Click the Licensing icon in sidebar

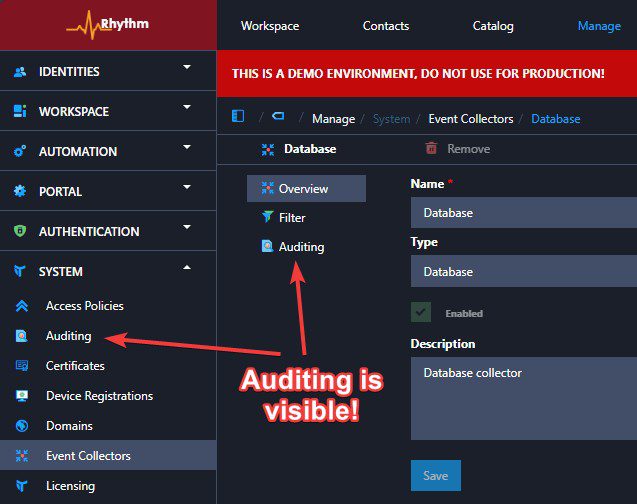click(x=21, y=486)
